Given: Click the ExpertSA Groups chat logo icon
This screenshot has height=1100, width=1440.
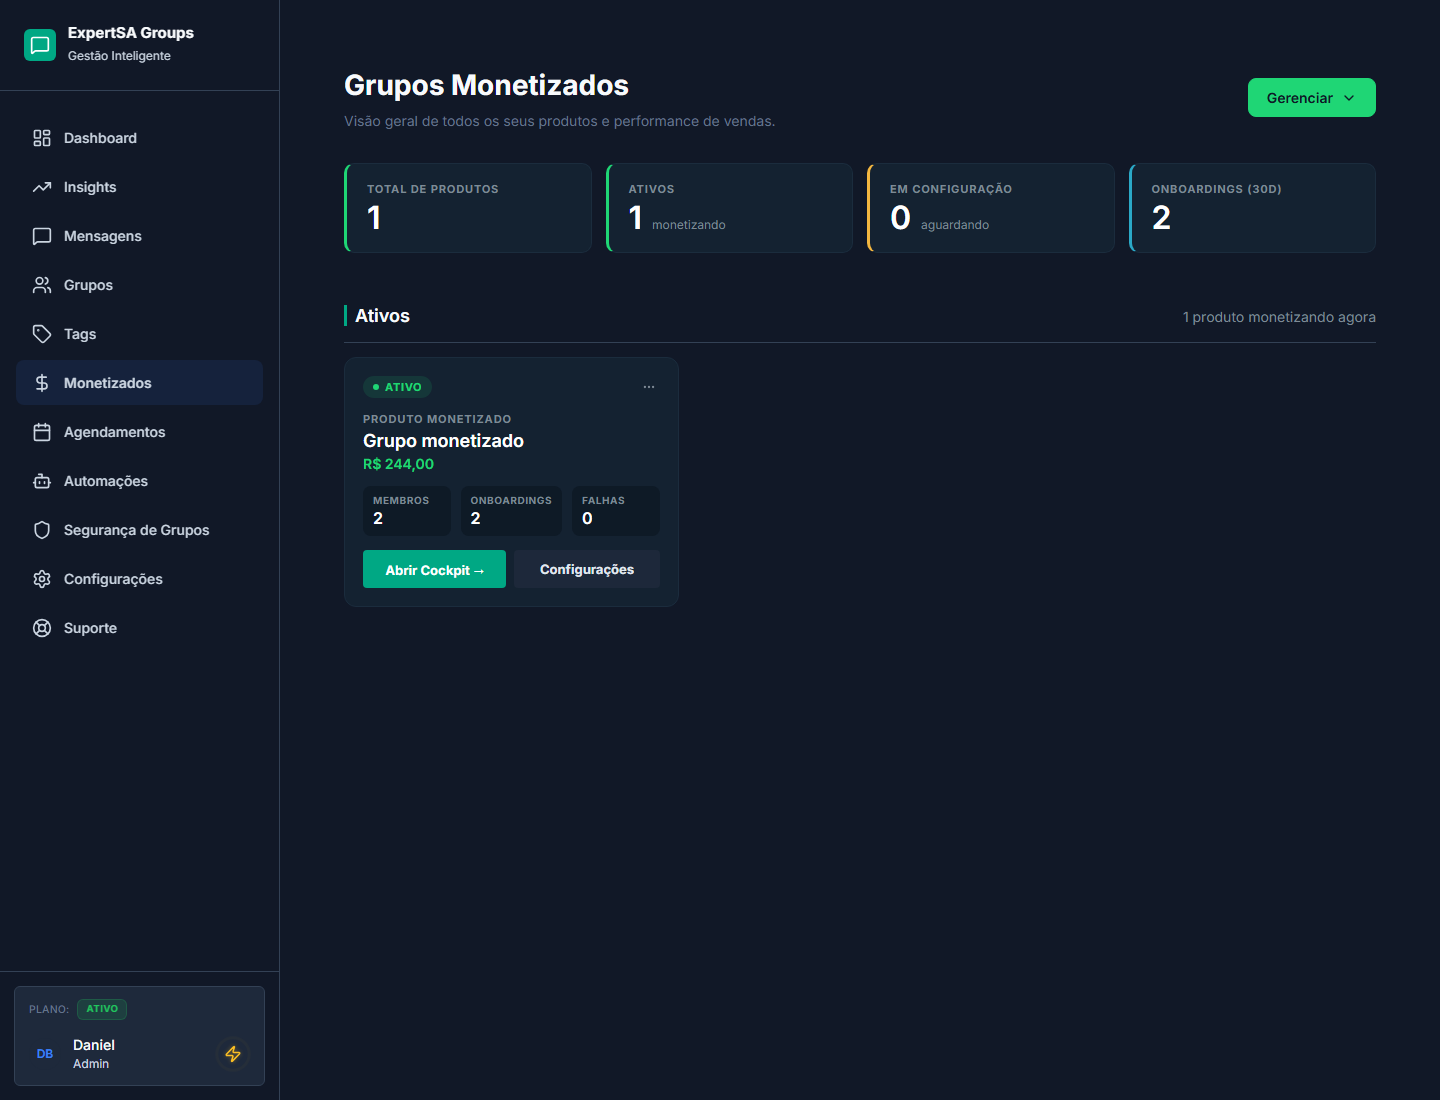Looking at the screenshot, I should pyautogui.click(x=40, y=45).
